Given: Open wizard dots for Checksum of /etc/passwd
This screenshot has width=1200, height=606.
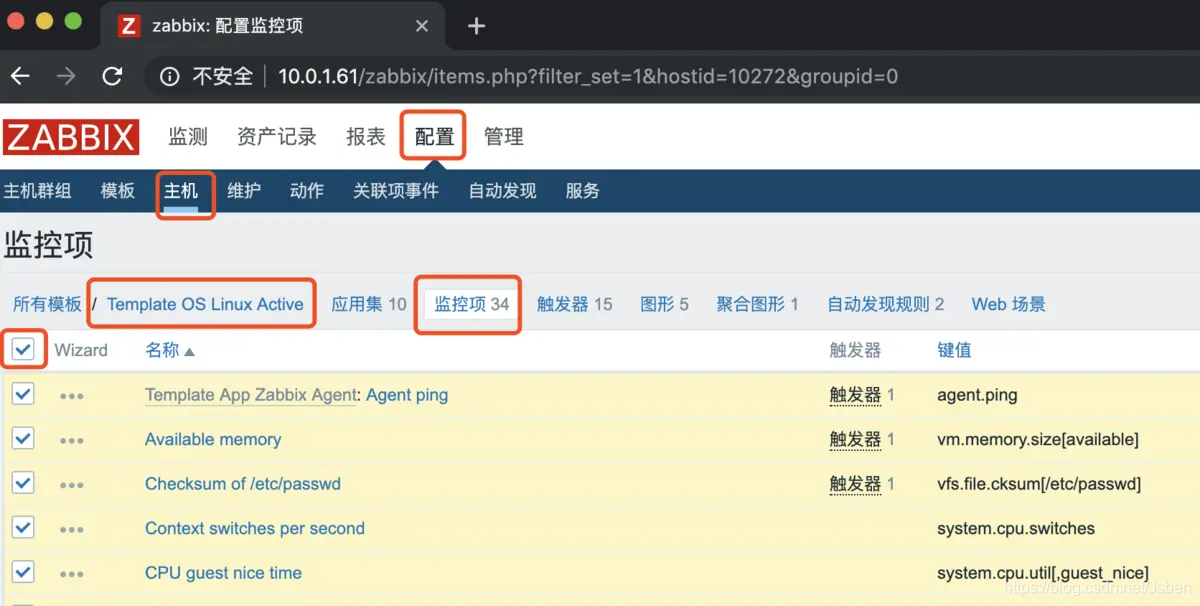Looking at the screenshot, I should 71,485.
